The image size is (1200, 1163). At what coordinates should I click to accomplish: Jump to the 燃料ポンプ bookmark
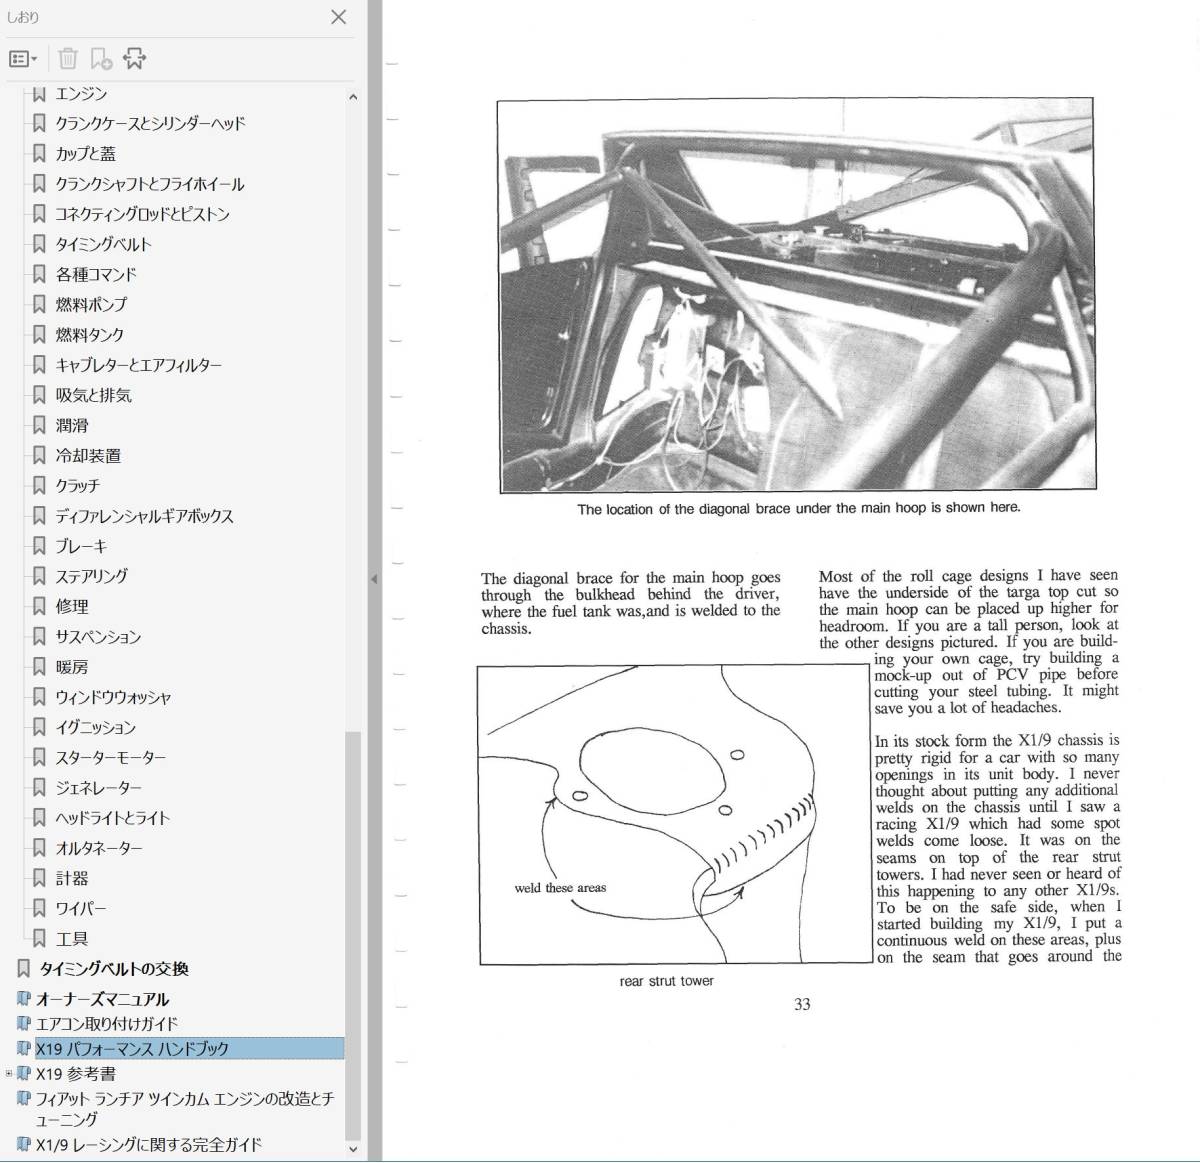91,304
